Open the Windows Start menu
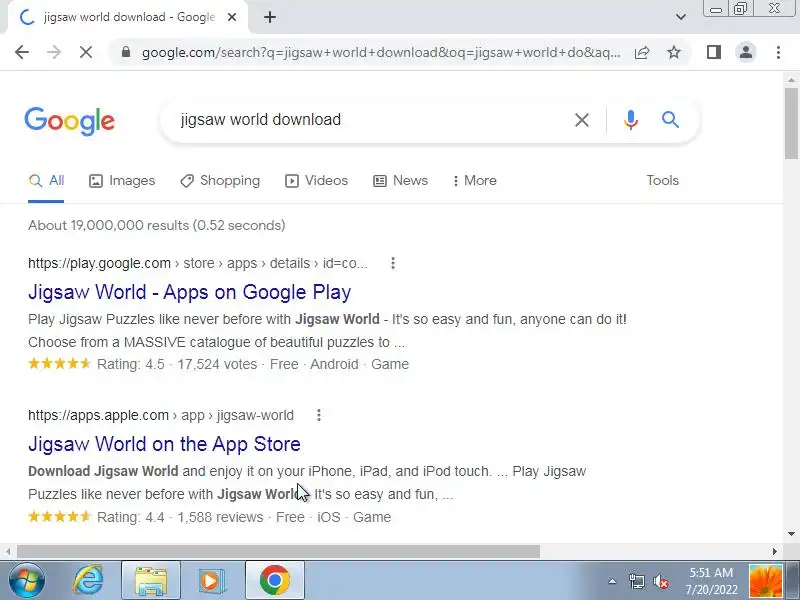Image resolution: width=800 pixels, height=600 pixels. point(27,580)
